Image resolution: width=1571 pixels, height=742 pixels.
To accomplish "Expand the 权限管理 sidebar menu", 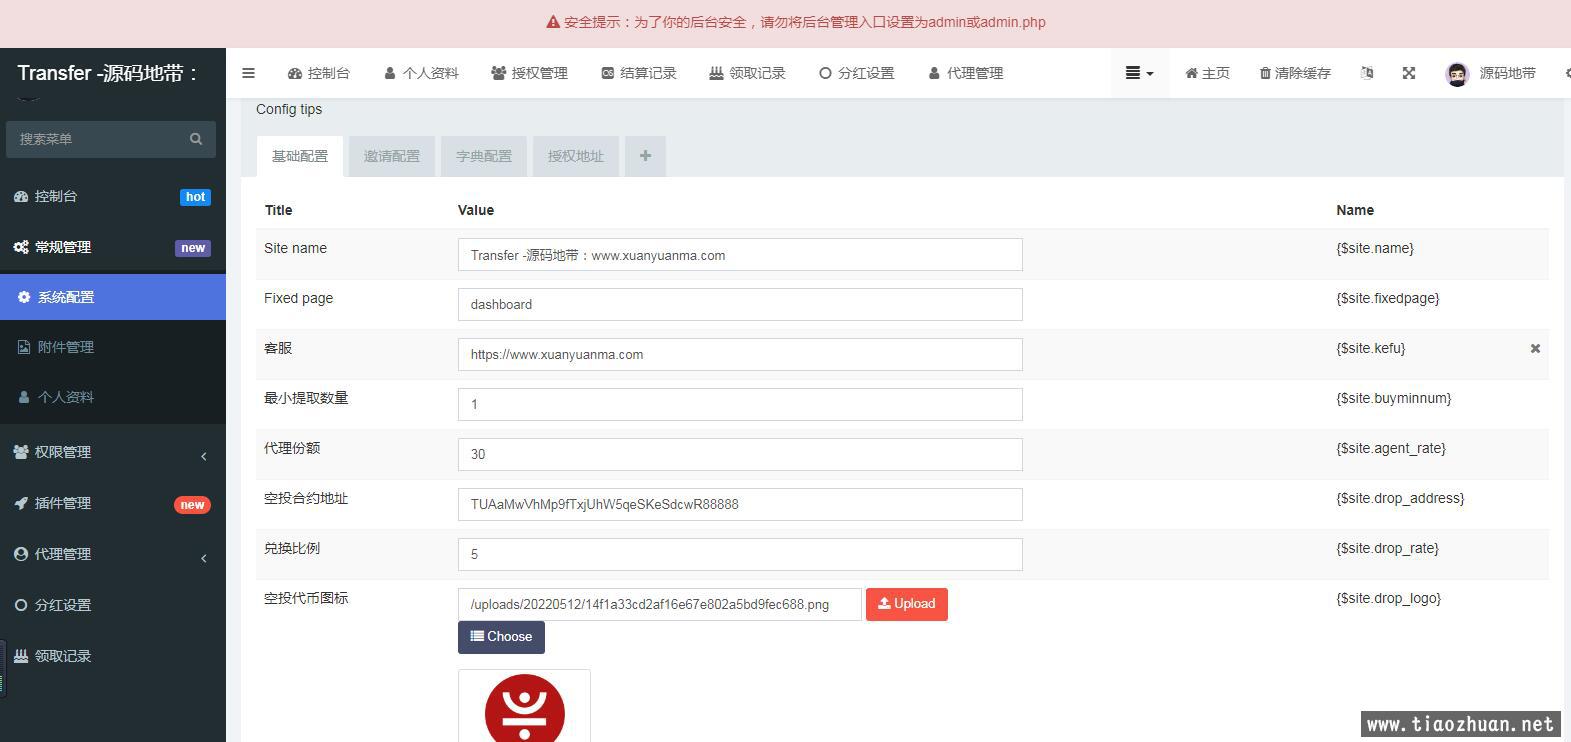I will [112, 452].
